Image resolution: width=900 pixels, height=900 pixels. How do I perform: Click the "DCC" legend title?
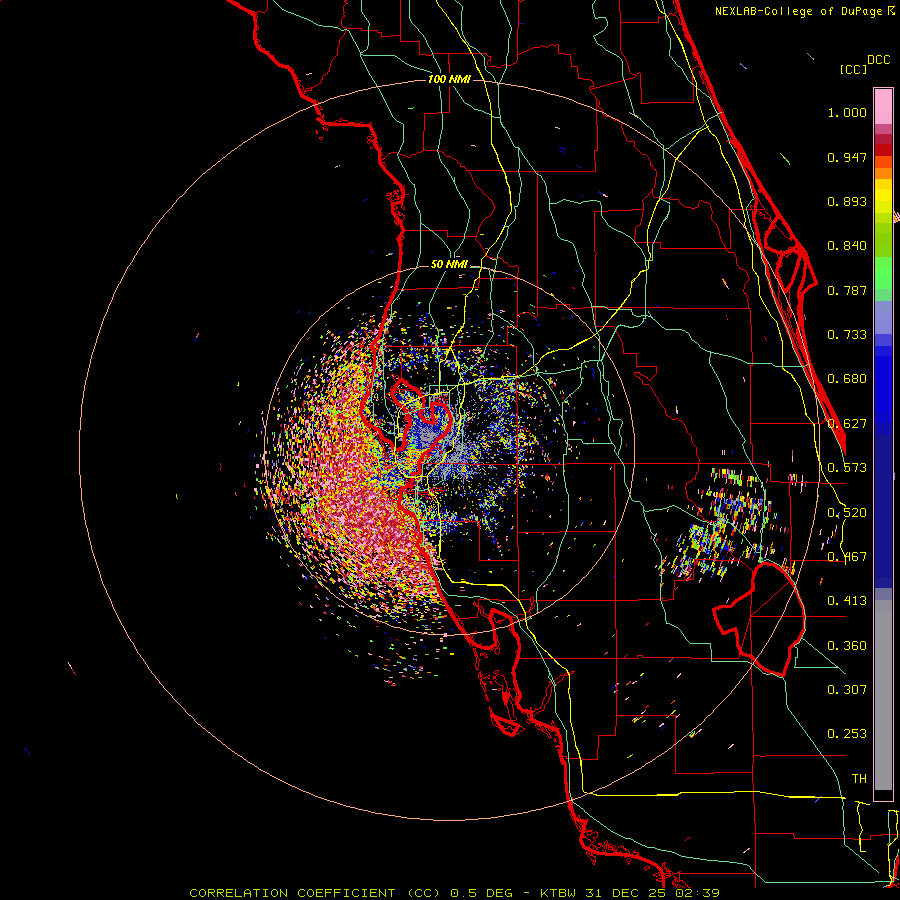pyautogui.click(x=879, y=60)
